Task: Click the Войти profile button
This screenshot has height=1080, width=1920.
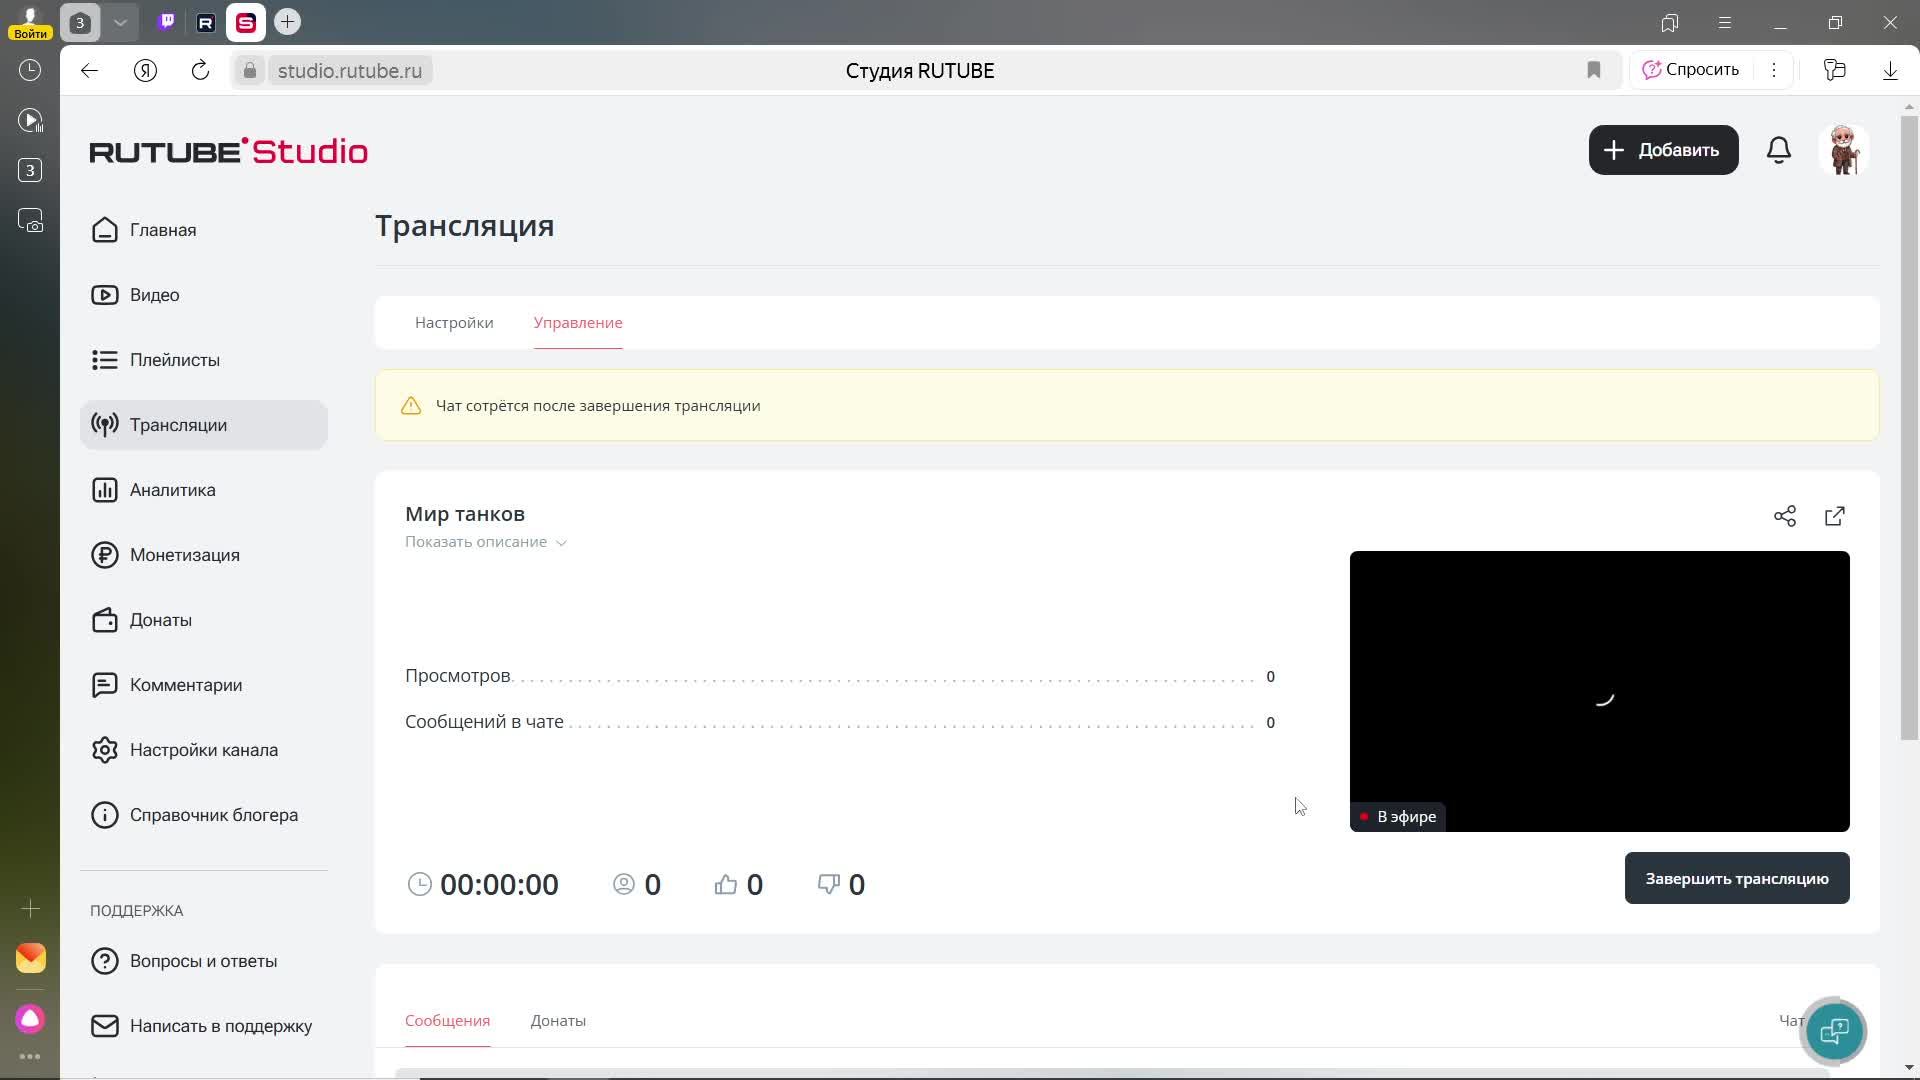Action: [30, 24]
